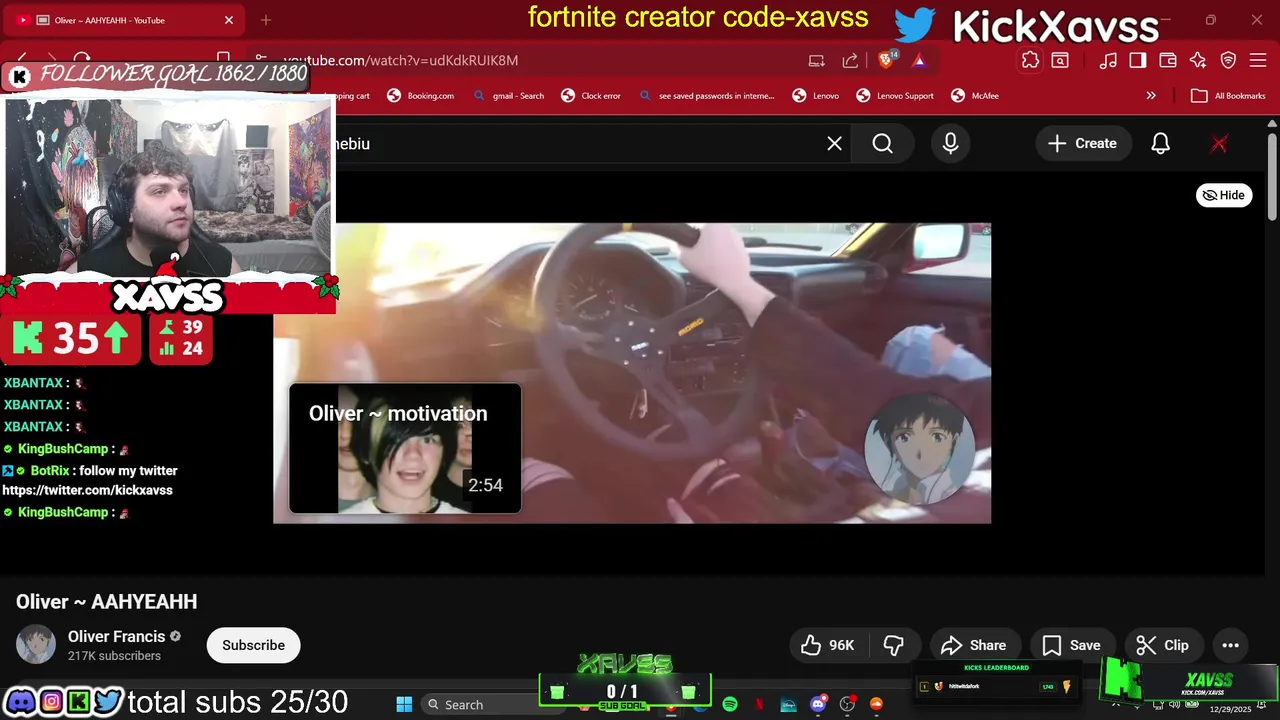Viewport: 1280px width, 720px height.
Task: Click the Create button
Action: [1082, 143]
